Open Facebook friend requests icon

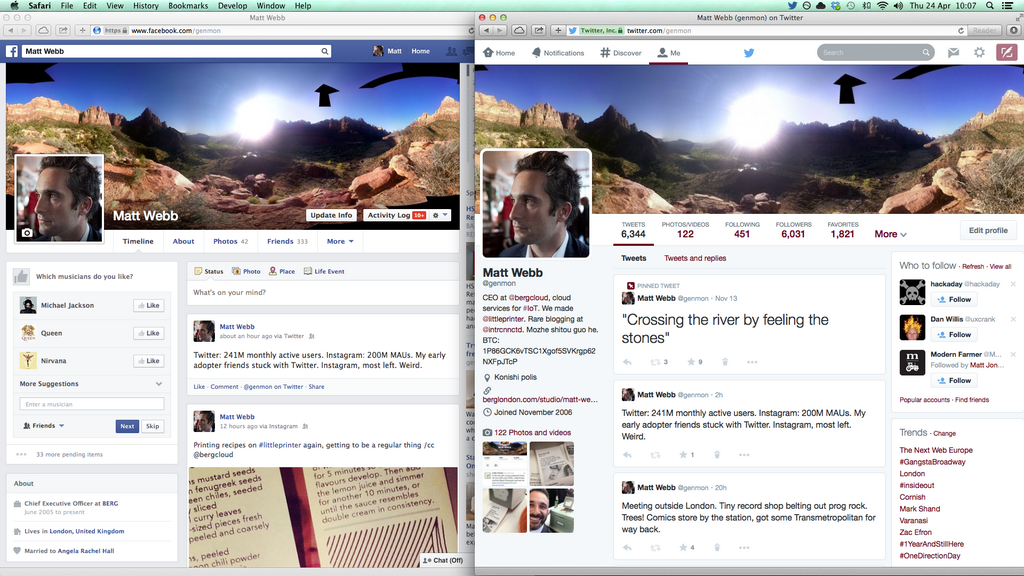coord(451,51)
